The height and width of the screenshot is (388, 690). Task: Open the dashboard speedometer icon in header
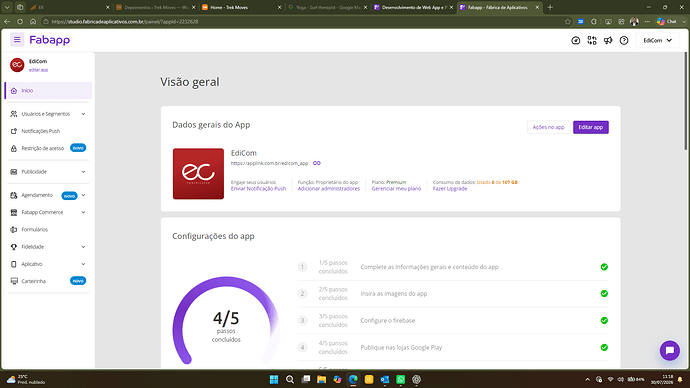[x=576, y=40]
